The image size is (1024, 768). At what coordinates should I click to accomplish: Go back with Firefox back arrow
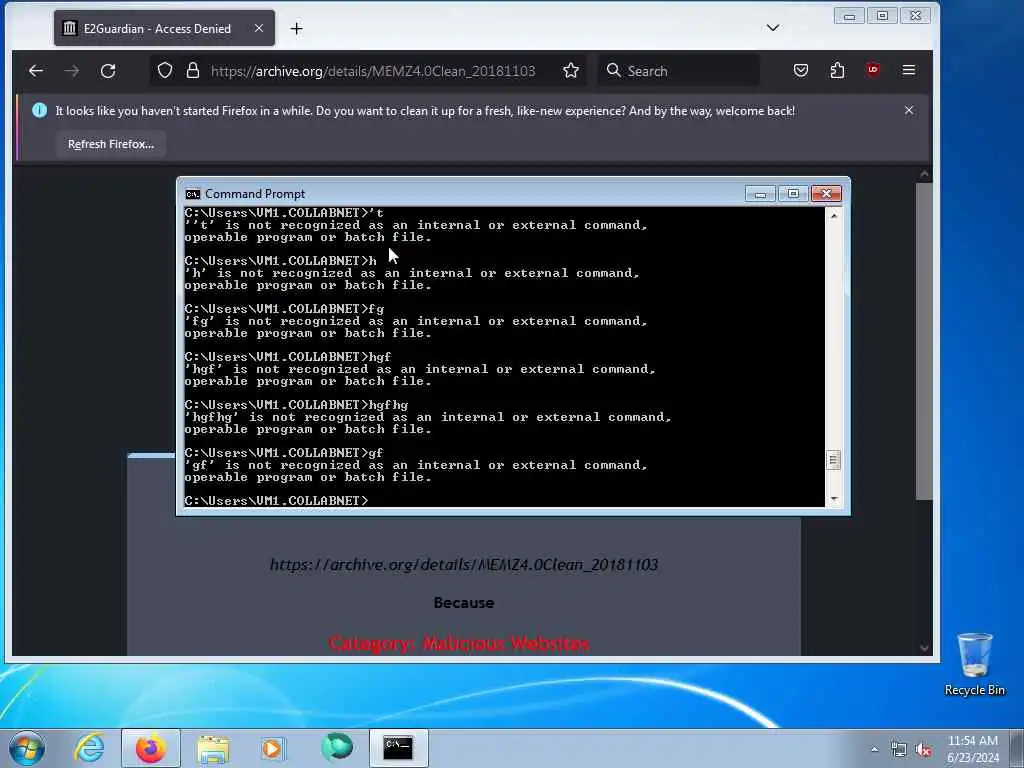36,71
